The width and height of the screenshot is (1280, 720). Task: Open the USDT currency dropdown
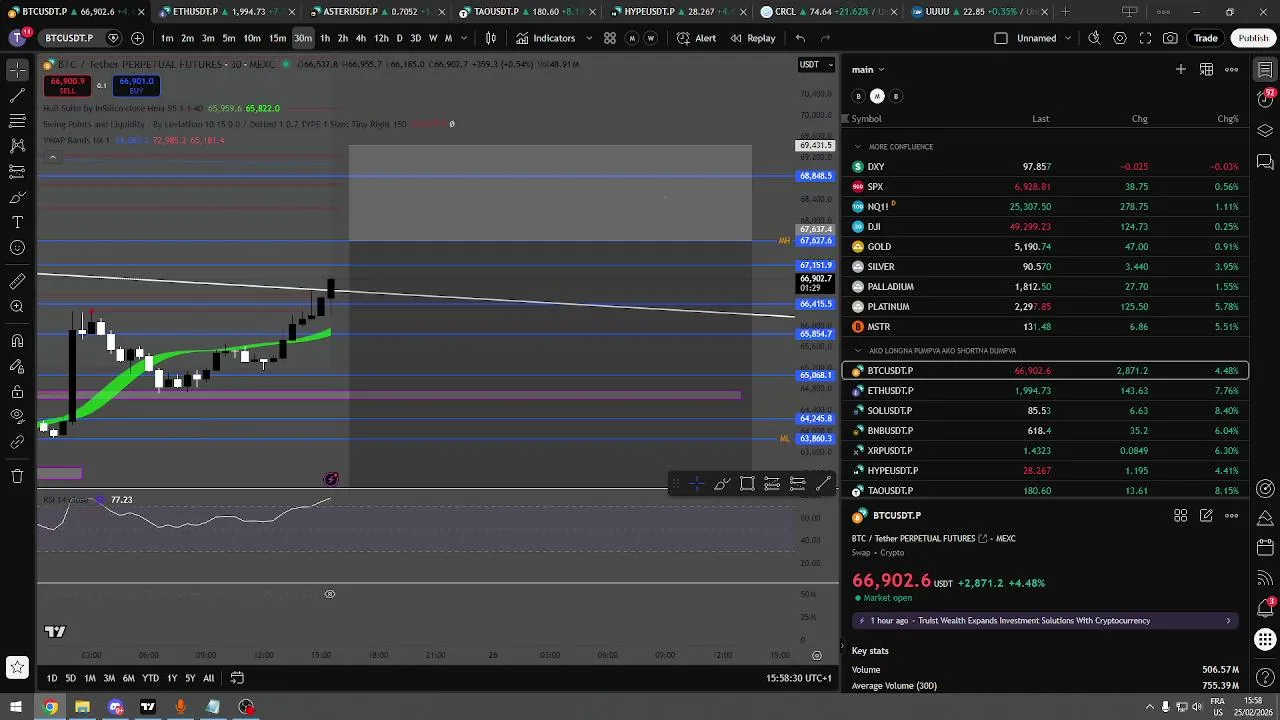point(816,64)
